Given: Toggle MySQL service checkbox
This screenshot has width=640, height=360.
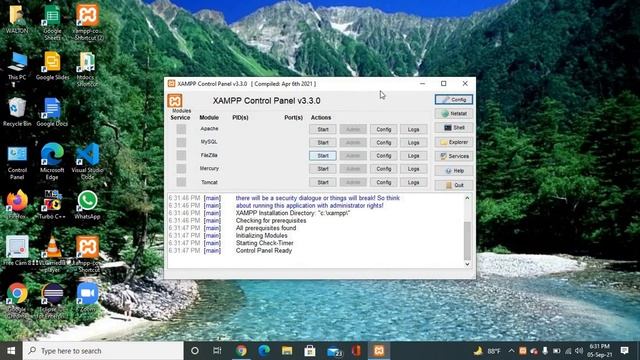Looking at the screenshot, I should tap(181, 142).
